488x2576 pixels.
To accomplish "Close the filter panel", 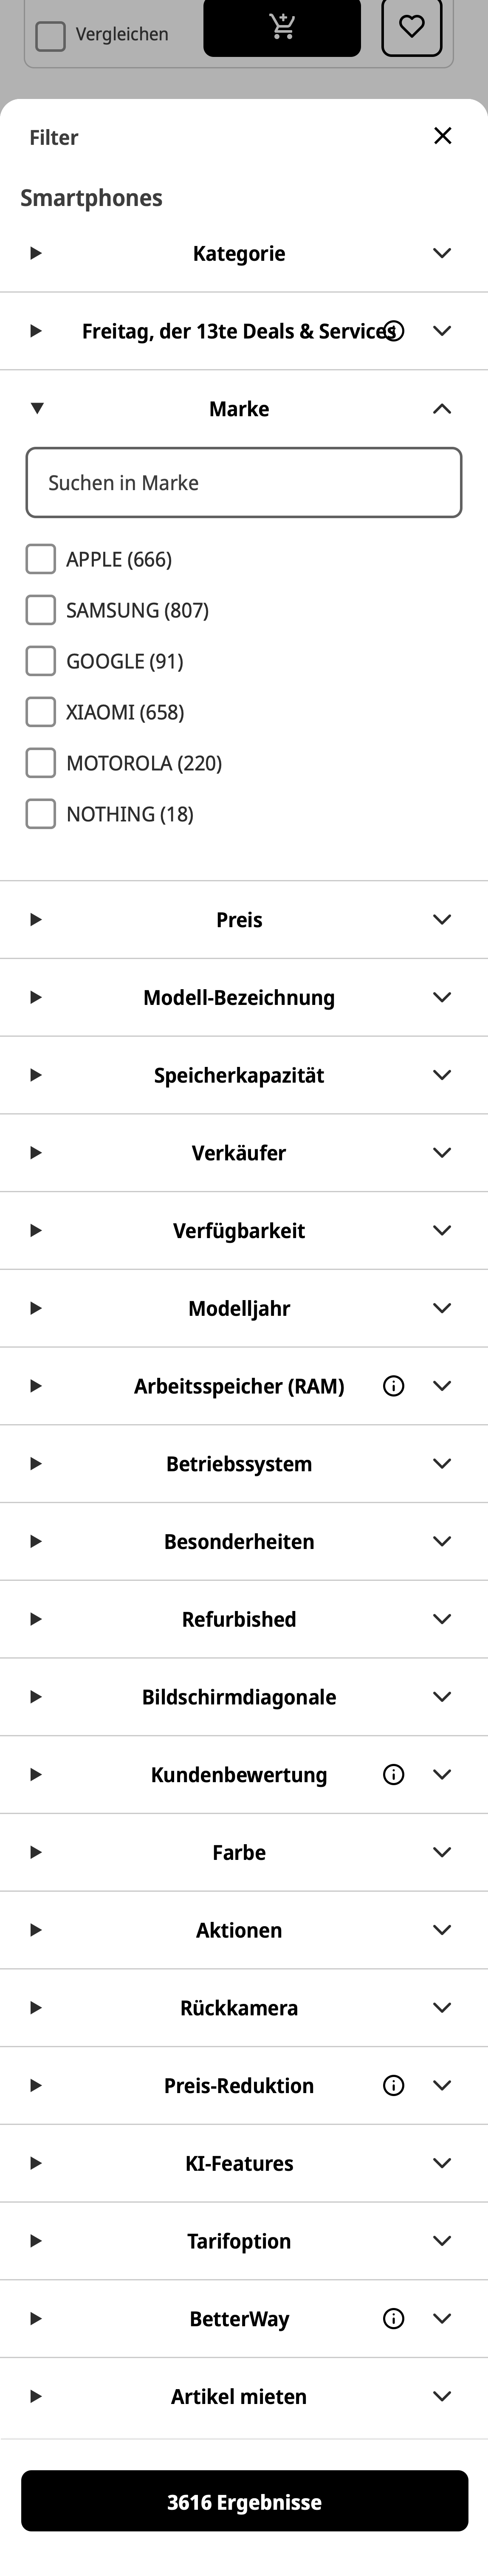I will 444,136.
